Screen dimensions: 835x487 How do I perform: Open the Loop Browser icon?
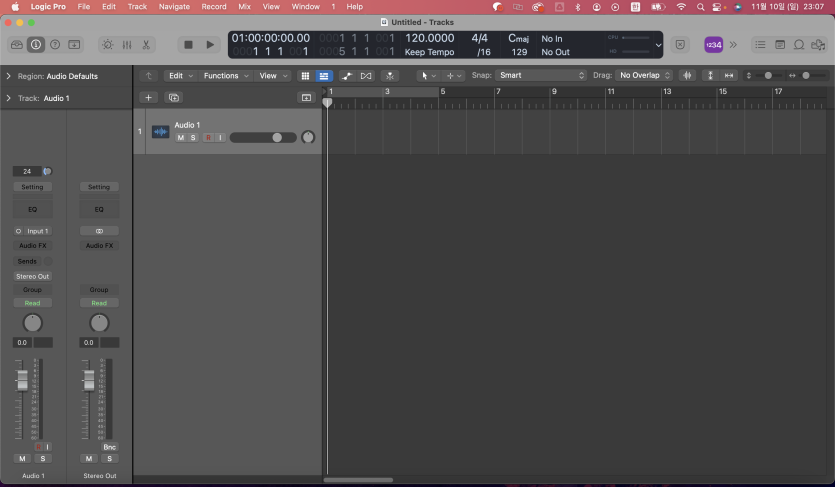tap(799, 45)
